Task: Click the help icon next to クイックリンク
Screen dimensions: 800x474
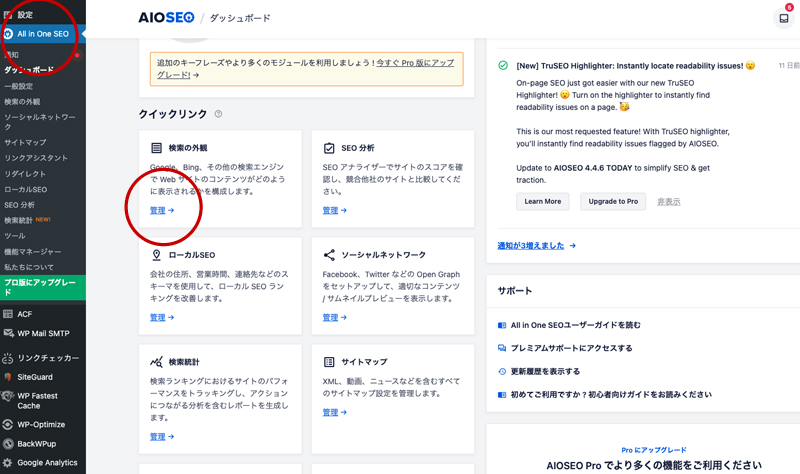Action: coord(218,114)
